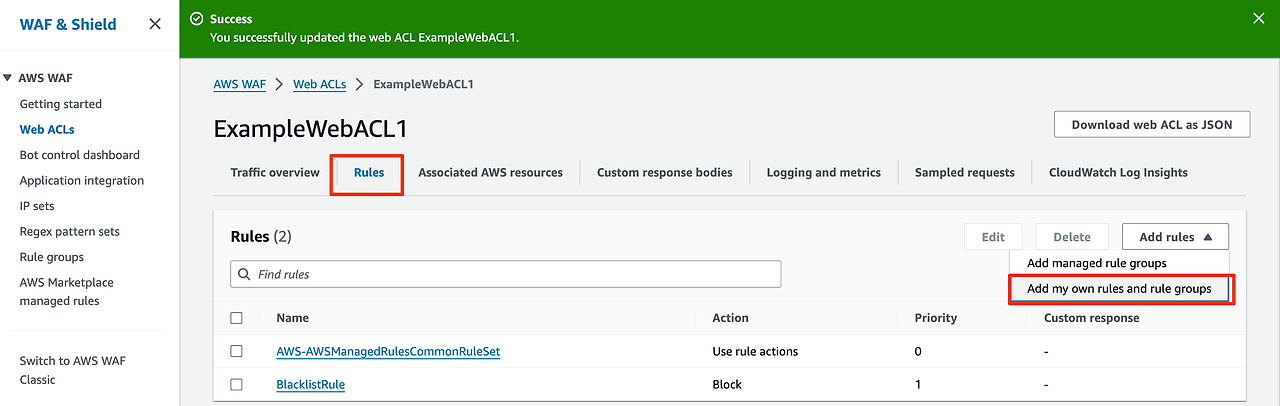Open the Sampled requests tab
1280x406 pixels.
(965, 173)
